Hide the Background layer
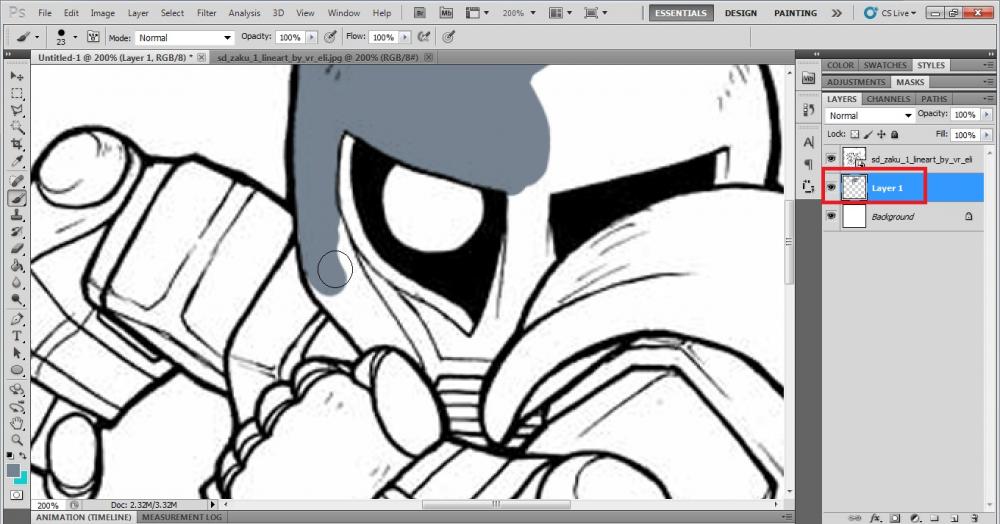This screenshot has width=1000, height=524. point(831,216)
